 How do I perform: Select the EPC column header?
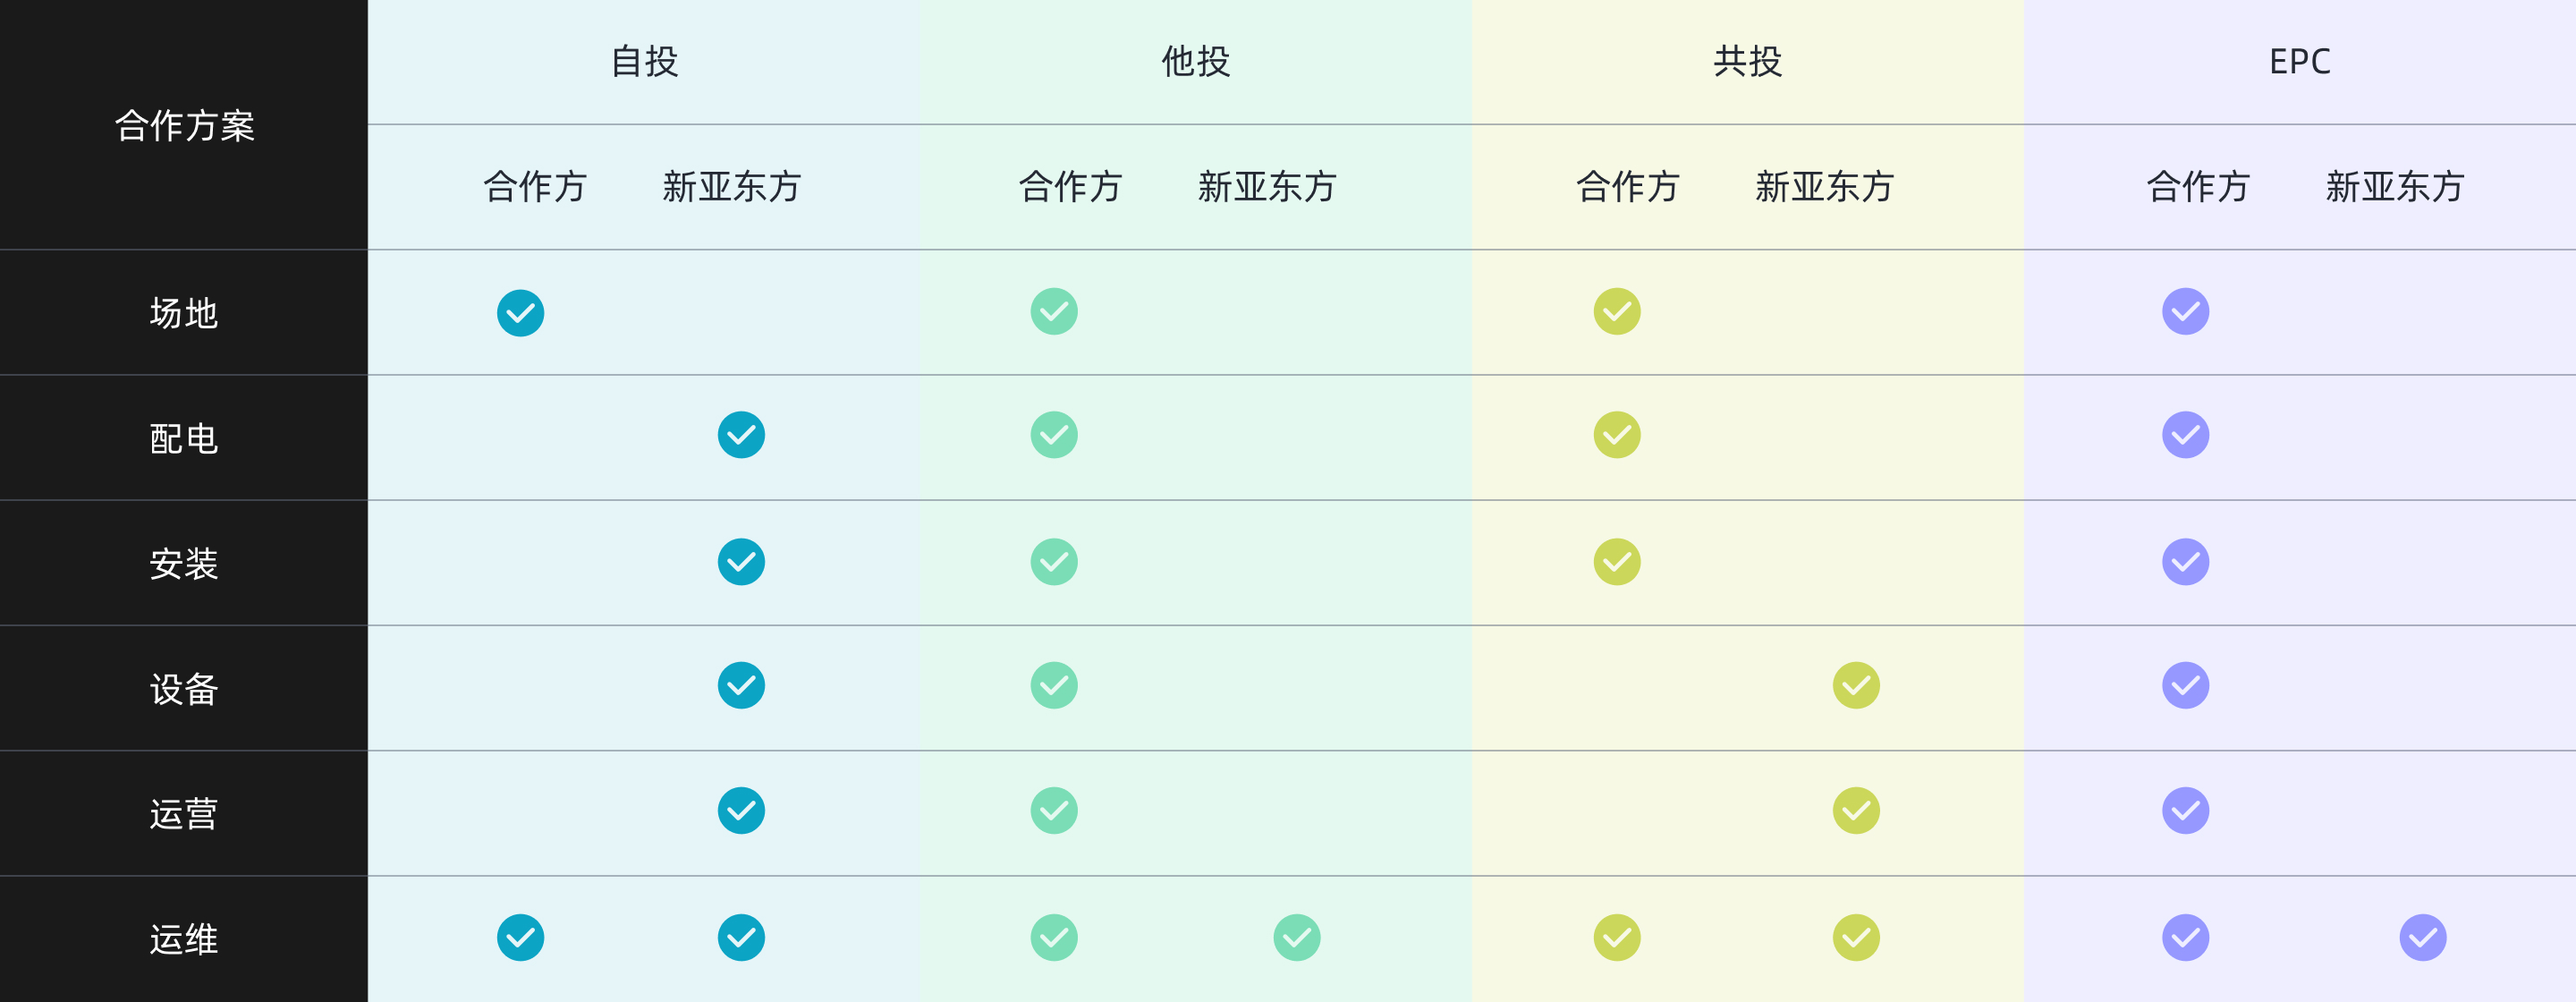coord(2300,62)
